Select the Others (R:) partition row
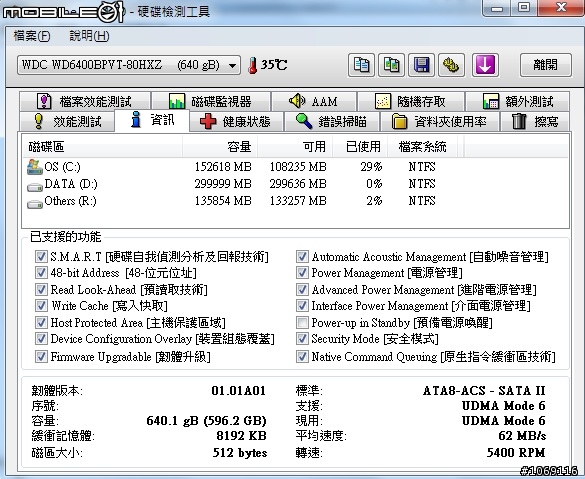Viewport: 585px width, 479px height. point(295,201)
